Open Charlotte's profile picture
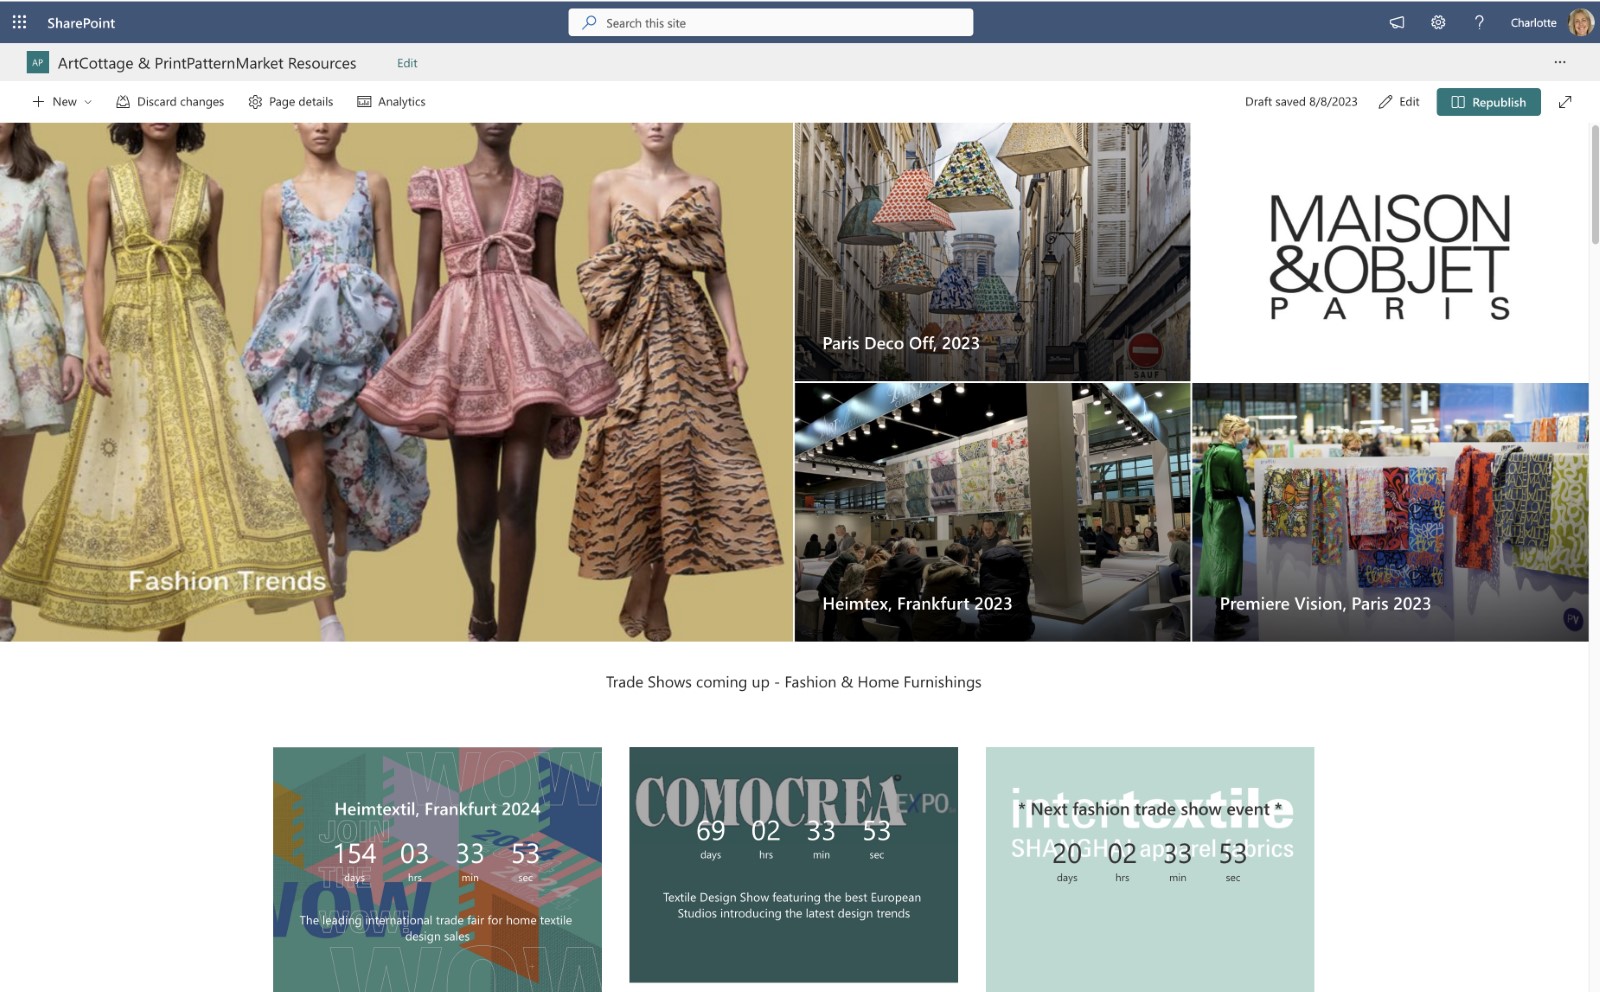Viewport: 1600px width, 992px height. point(1581,22)
